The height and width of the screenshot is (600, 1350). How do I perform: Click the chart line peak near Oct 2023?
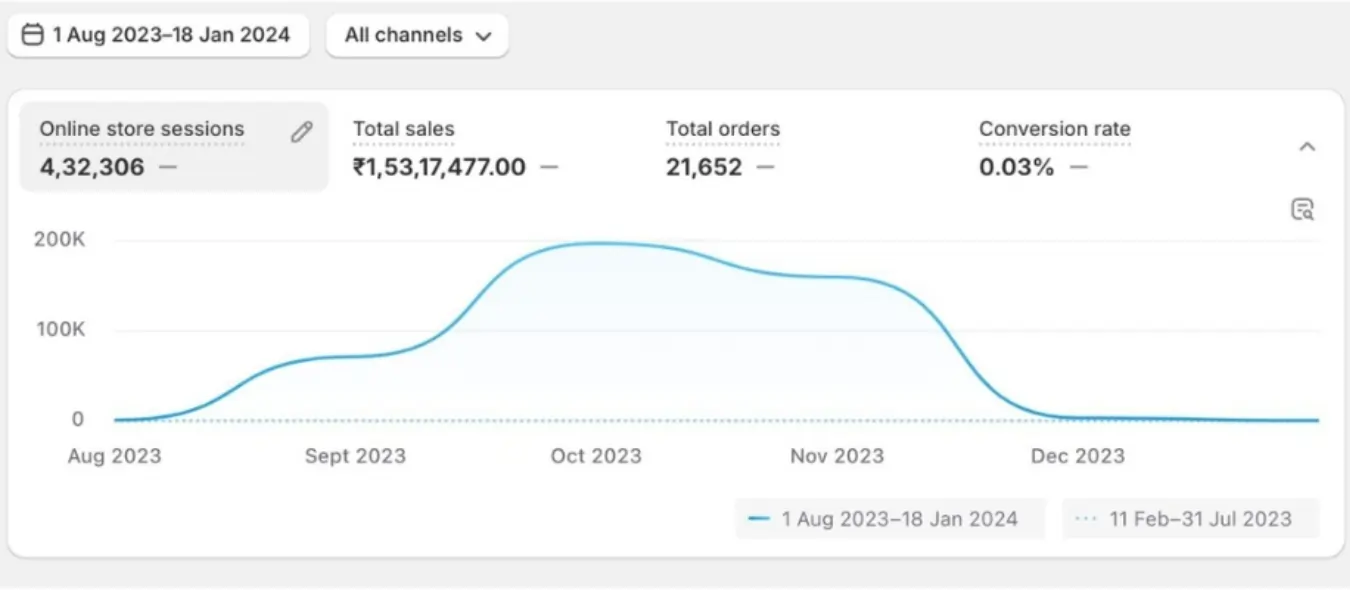click(596, 243)
